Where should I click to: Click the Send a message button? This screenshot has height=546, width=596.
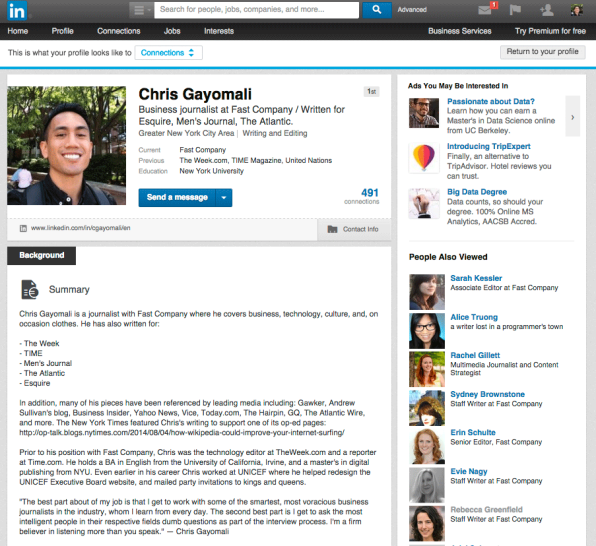pos(177,198)
